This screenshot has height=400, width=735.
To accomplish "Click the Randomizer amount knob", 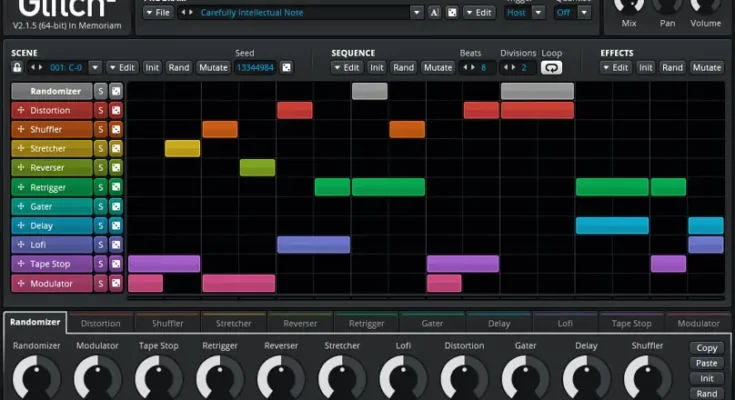I will [x=36, y=377].
